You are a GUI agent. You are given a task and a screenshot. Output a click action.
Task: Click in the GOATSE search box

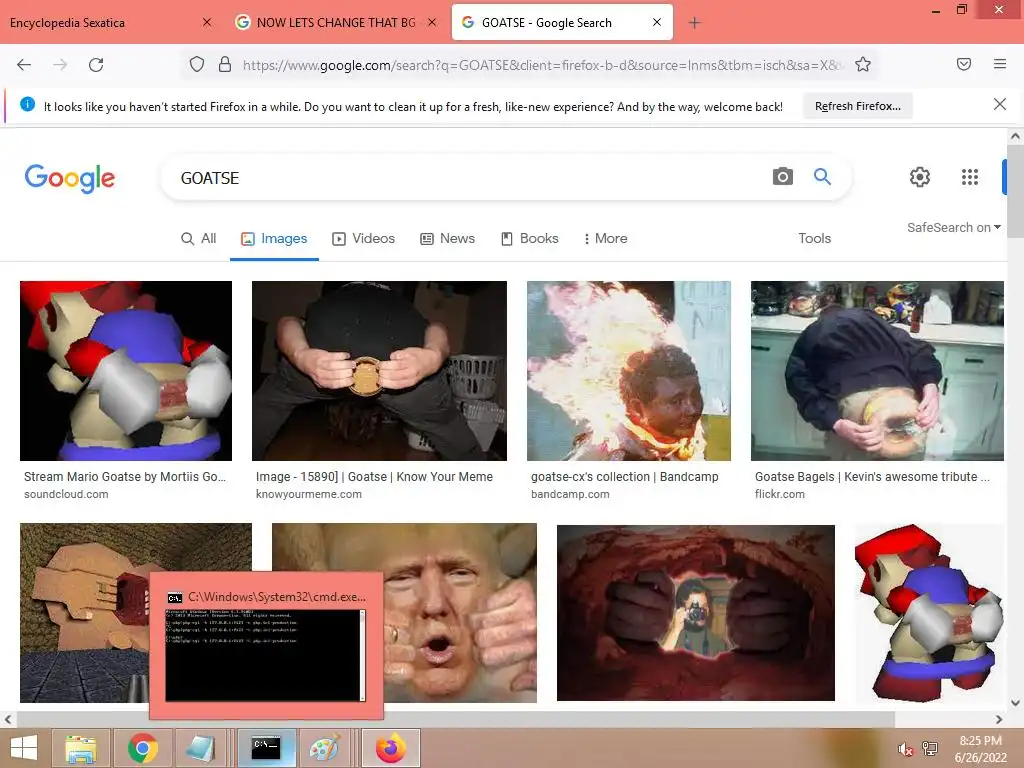coord(470,178)
